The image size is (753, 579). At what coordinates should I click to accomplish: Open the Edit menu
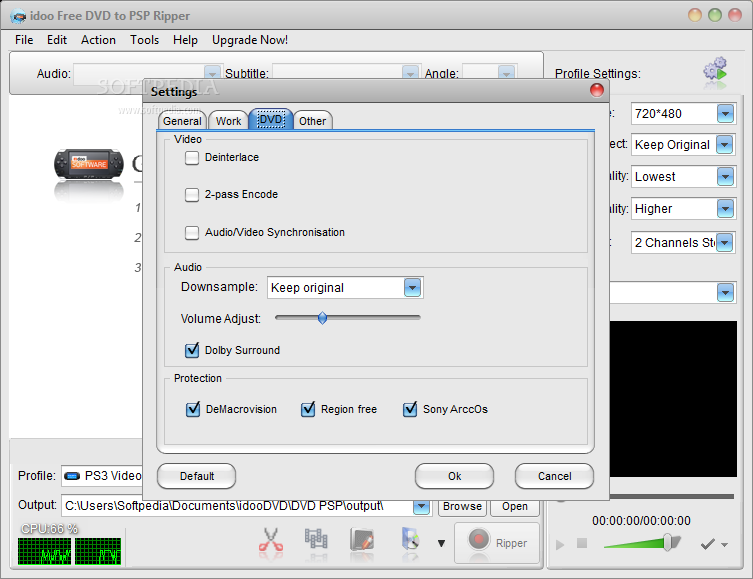click(x=57, y=40)
